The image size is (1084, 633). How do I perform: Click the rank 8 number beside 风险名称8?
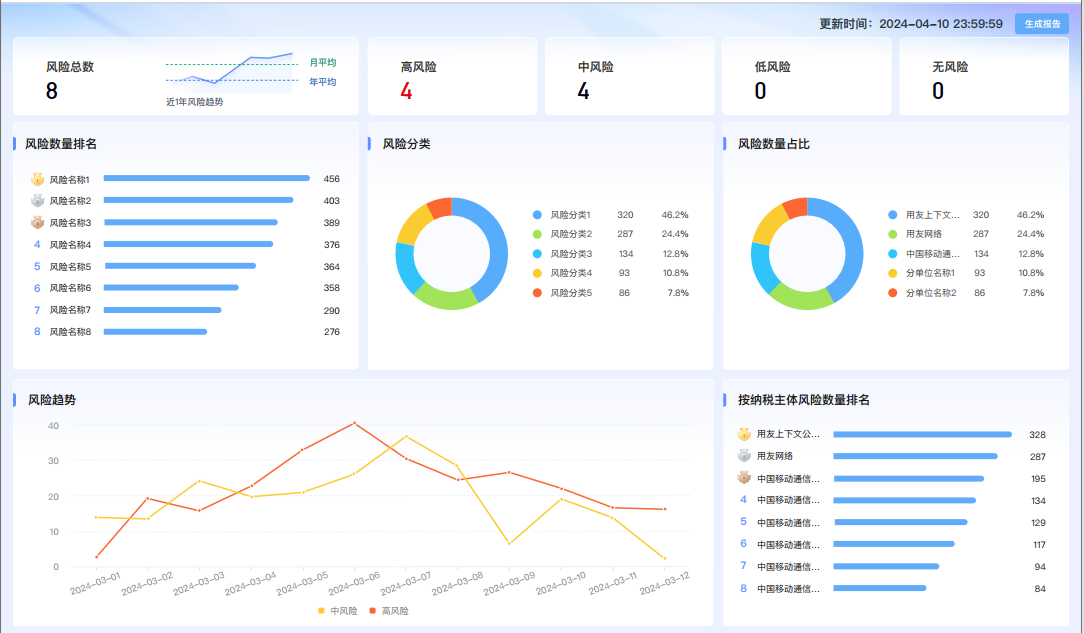coord(37,331)
